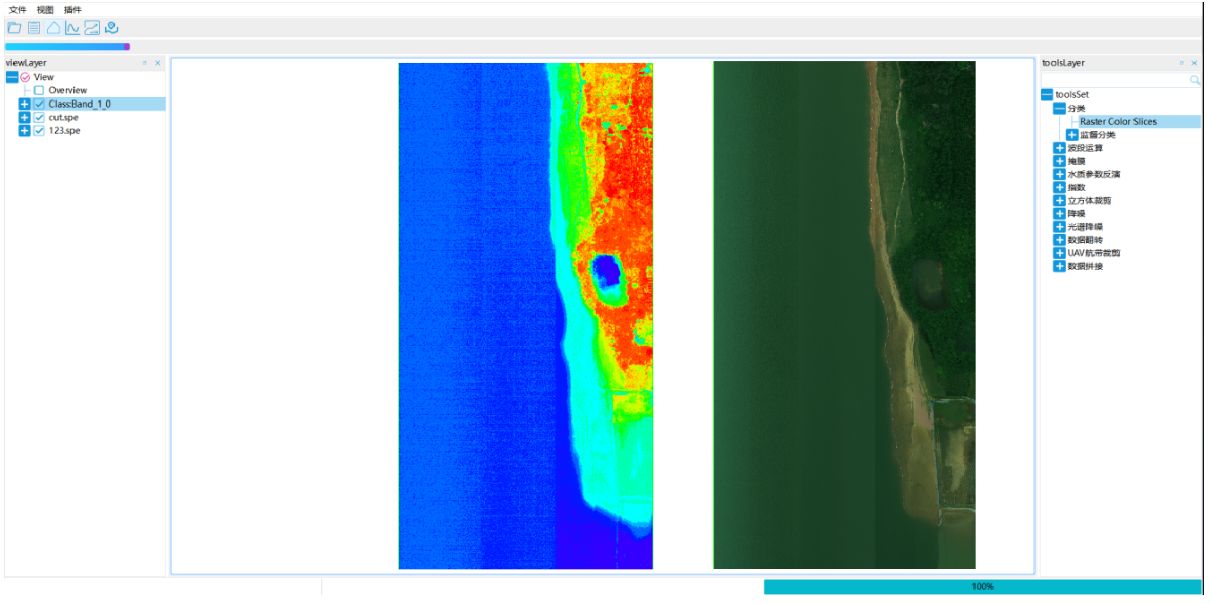Image resolution: width=1210 pixels, height=603 pixels.
Task: Click the toolsLayer panel title
Action: tap(1063, 63)
